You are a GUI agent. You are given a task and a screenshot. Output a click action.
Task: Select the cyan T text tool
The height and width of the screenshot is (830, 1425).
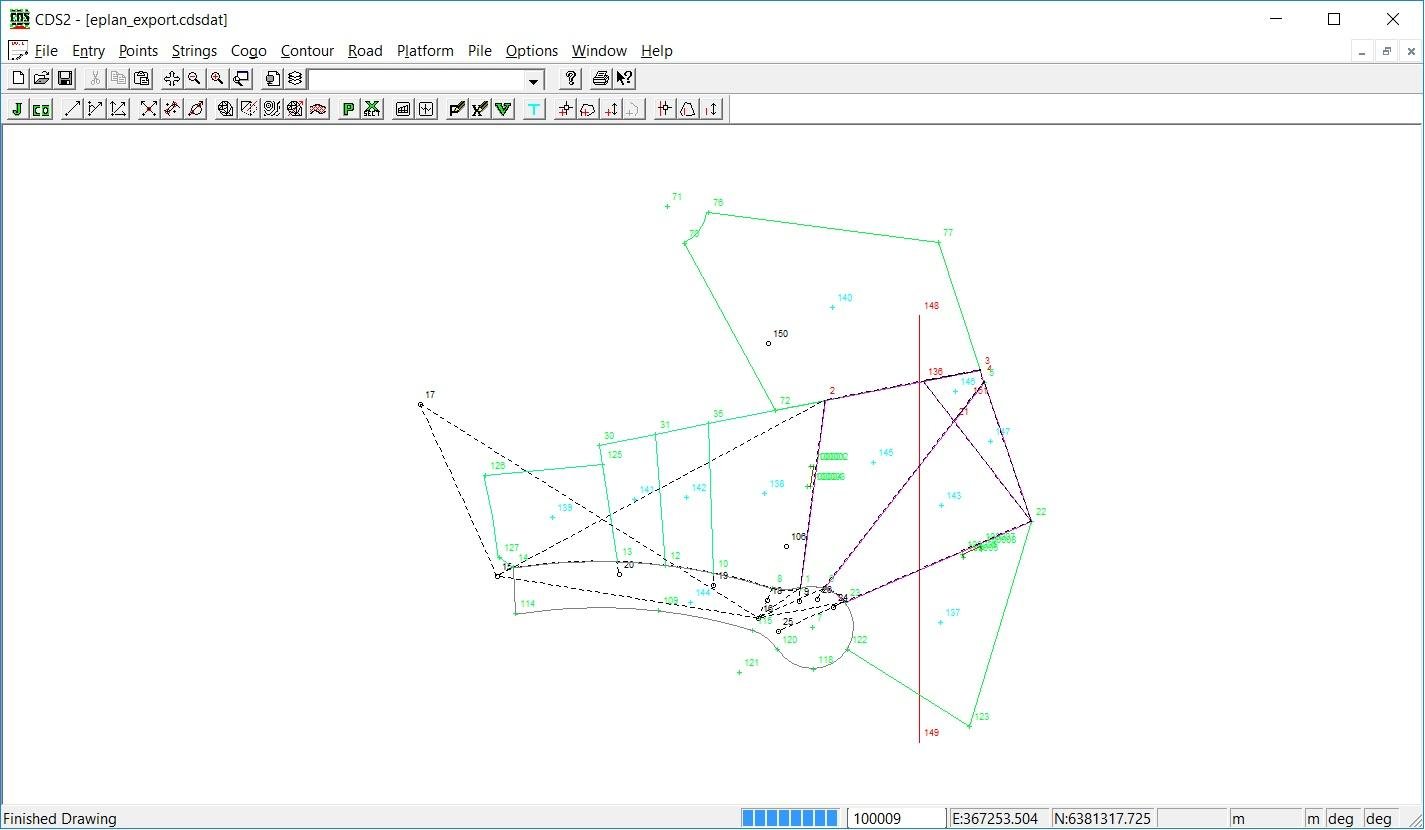click(x=534, y=109)
